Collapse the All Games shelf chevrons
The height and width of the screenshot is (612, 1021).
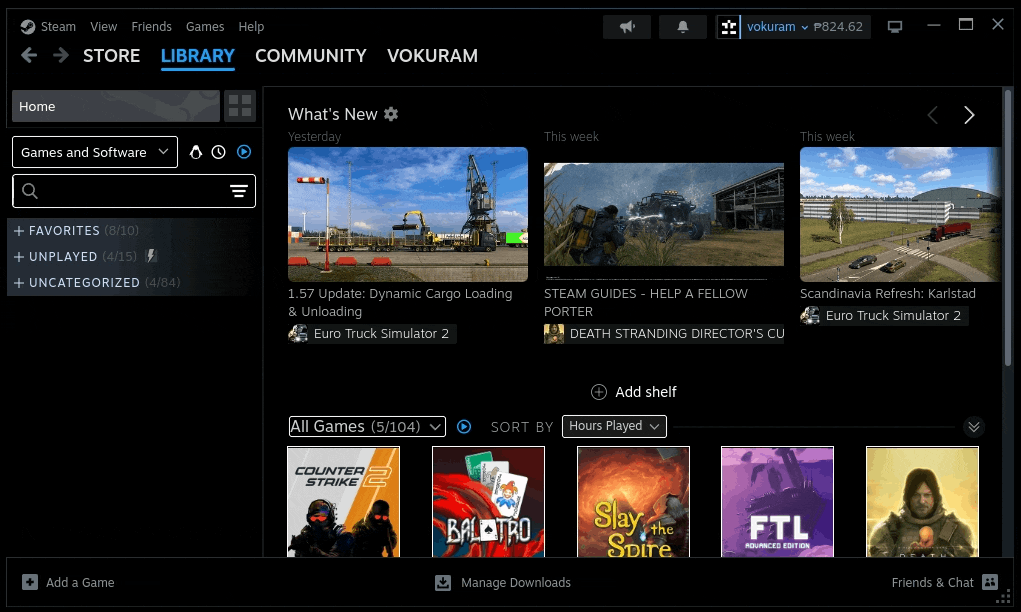tap(973, 426)
